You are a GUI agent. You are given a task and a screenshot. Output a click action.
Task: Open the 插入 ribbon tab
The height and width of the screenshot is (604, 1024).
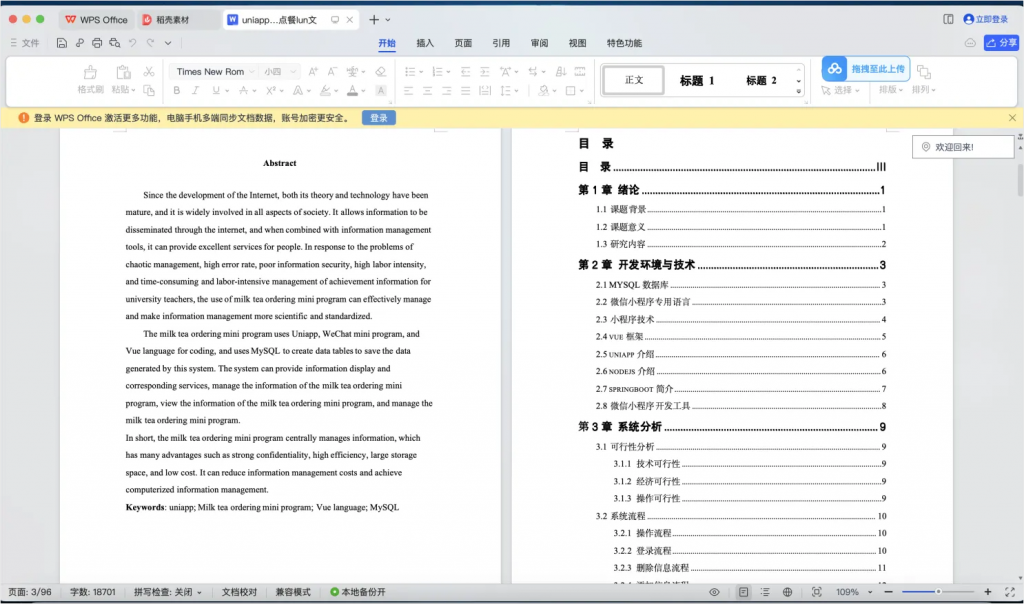[425, 43]
